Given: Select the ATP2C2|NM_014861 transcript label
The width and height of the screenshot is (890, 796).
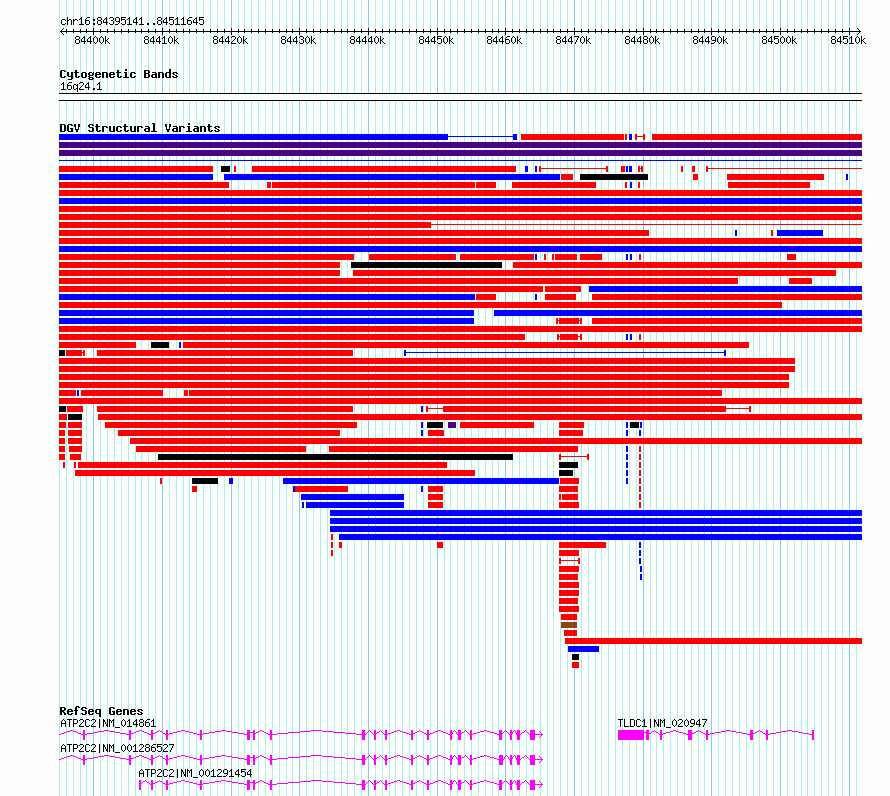Looking at the screenshot, I should [x=108, y=723].
